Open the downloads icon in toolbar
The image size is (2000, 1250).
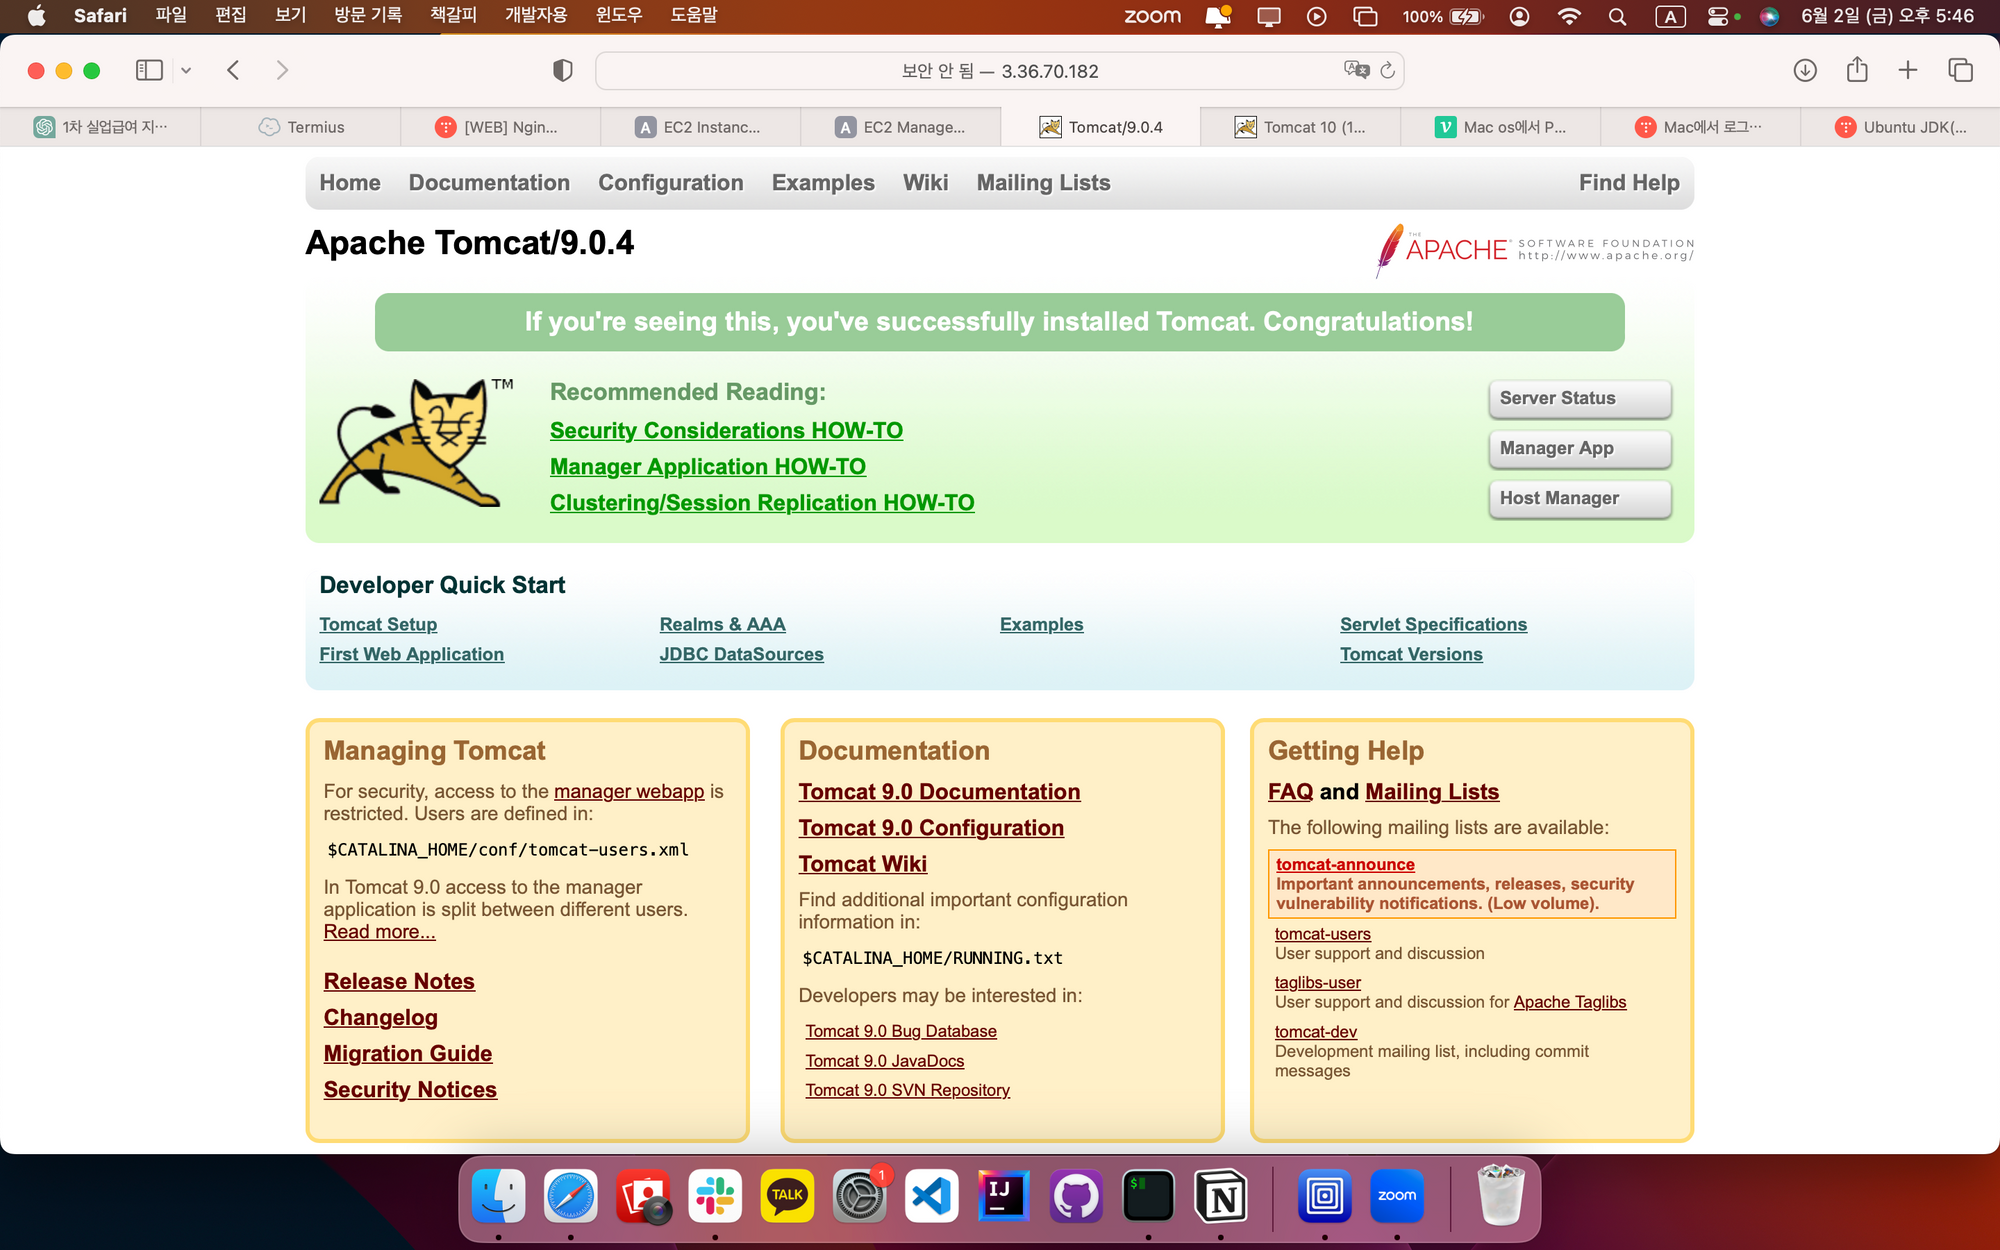click(x=1805, y=70)
